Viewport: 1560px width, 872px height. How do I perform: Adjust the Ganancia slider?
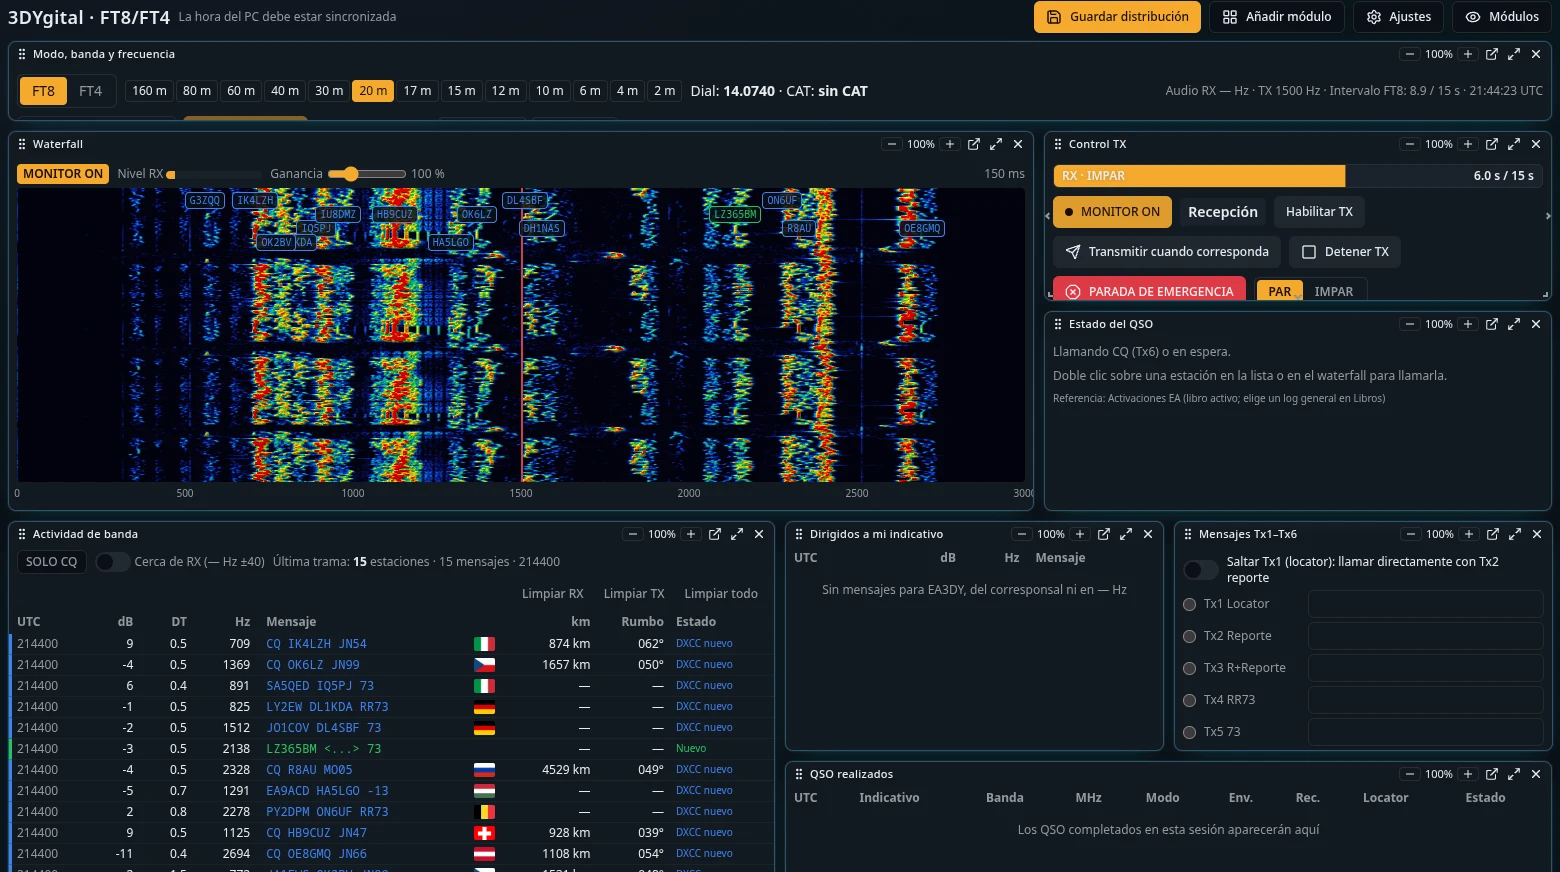coord(367,174)
